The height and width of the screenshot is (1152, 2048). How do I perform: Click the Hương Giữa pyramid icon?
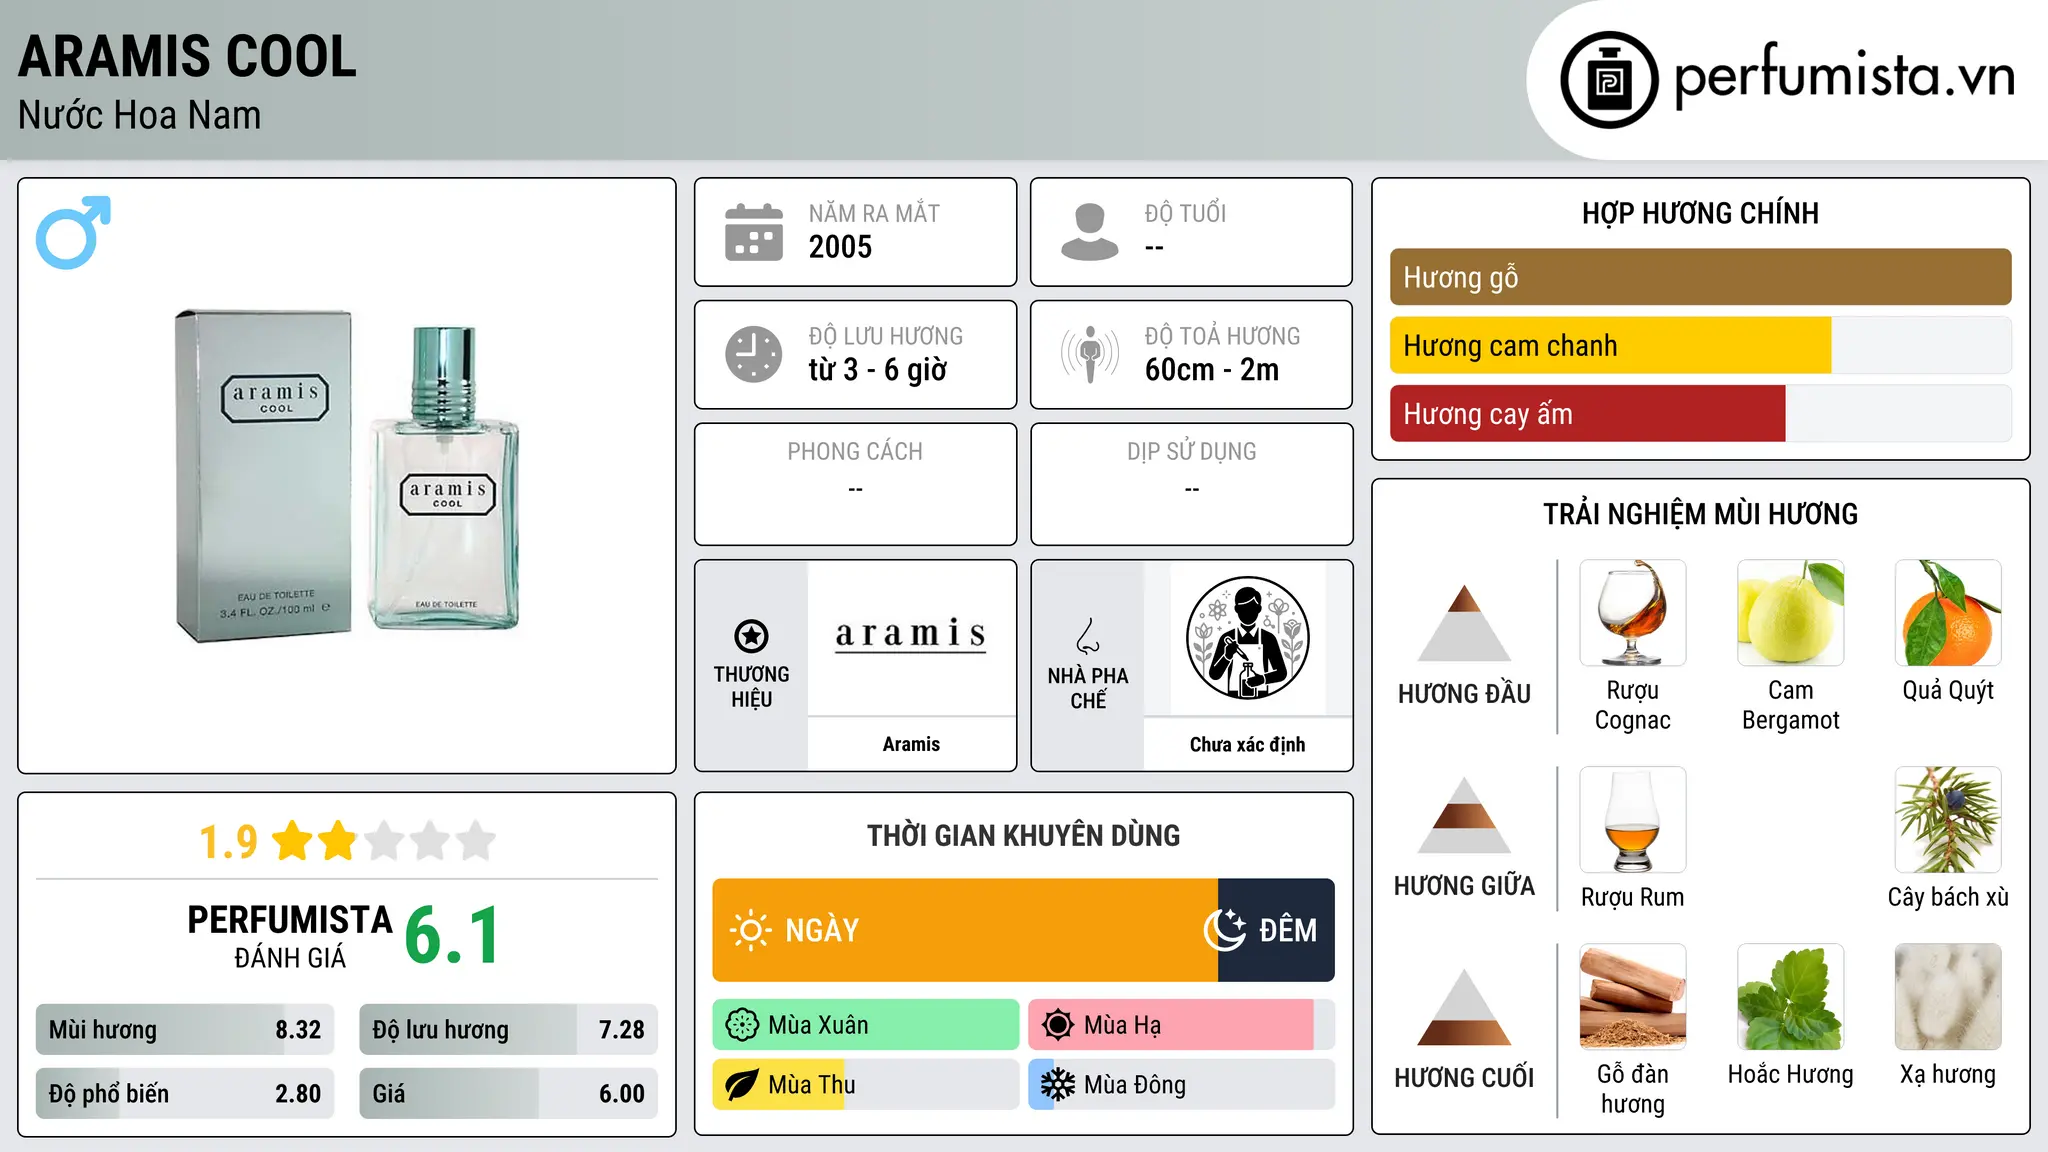click(x=1464, y=815)
